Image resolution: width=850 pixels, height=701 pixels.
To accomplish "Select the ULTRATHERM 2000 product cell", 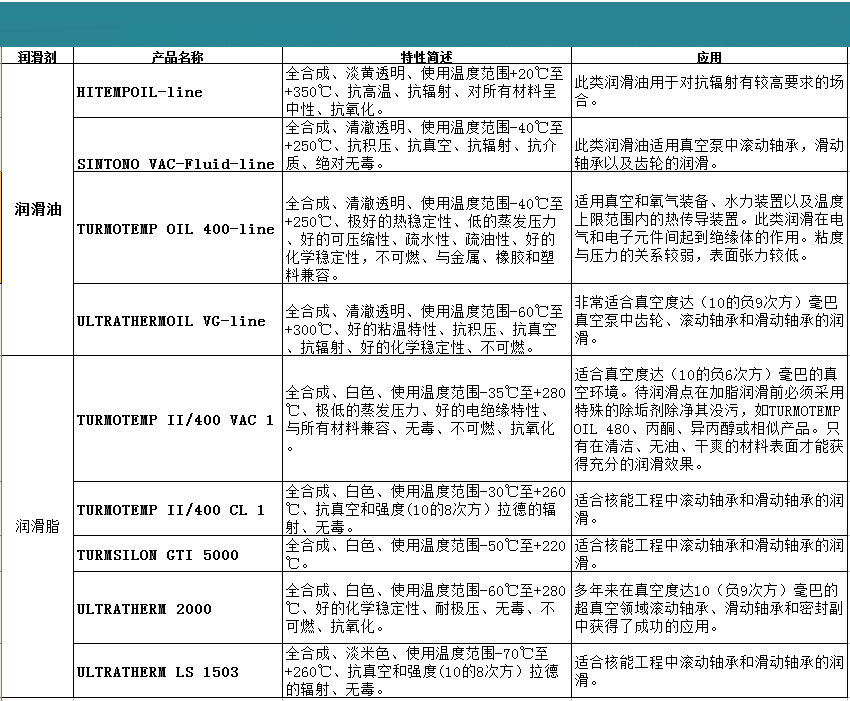I will point(178,608).
